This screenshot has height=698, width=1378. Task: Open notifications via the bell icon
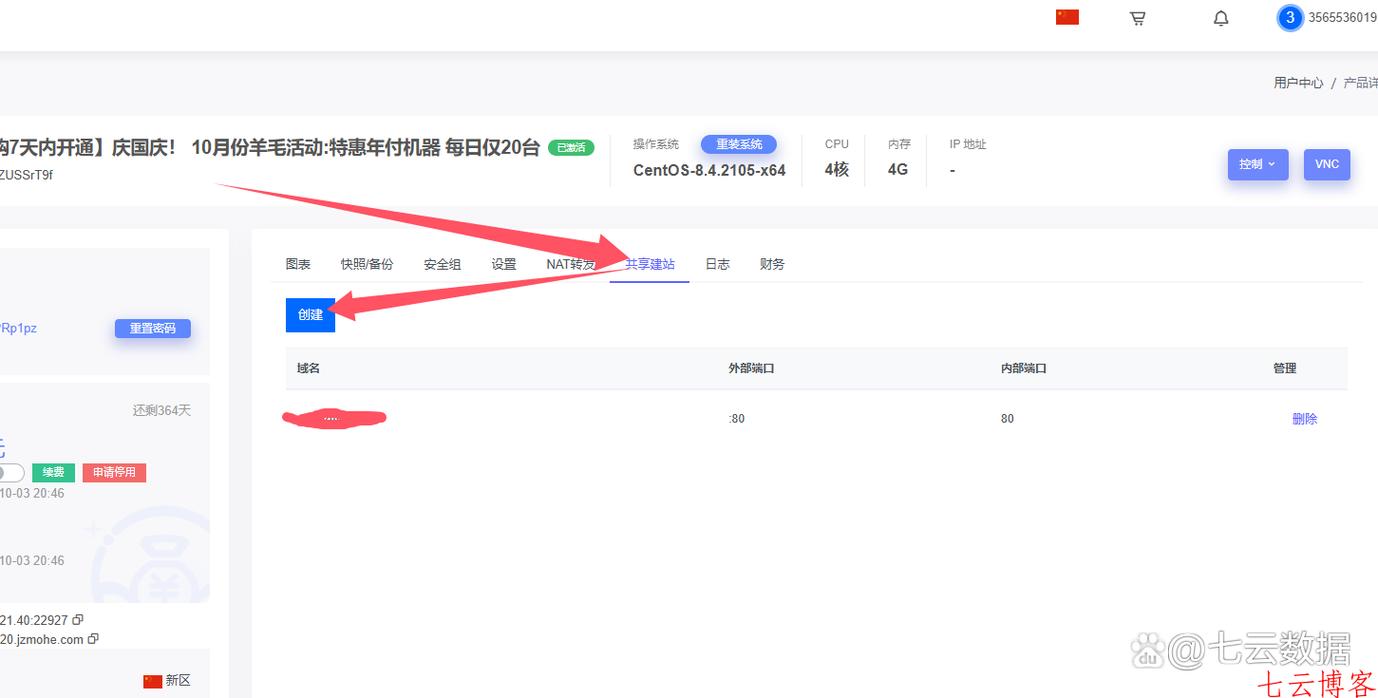[x=1220, y=17]
